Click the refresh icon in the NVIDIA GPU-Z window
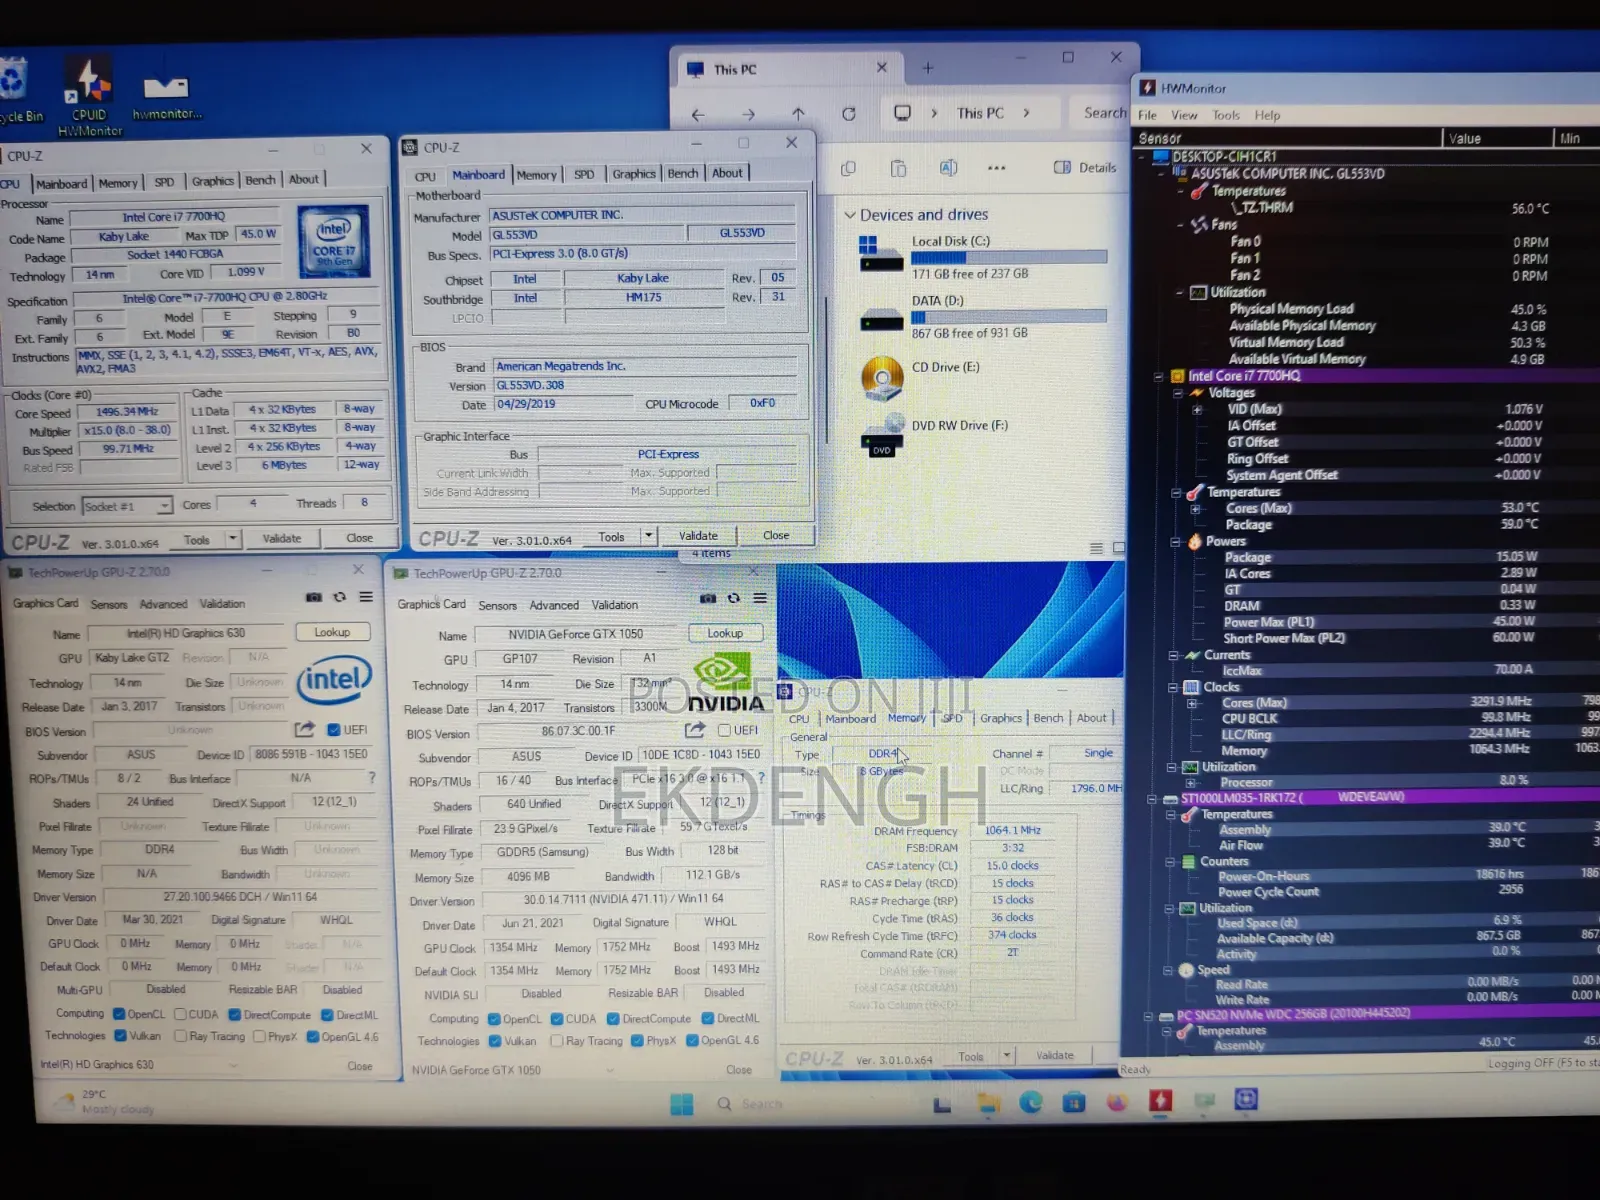The image size is (1600, 1200). pos(734,598)
